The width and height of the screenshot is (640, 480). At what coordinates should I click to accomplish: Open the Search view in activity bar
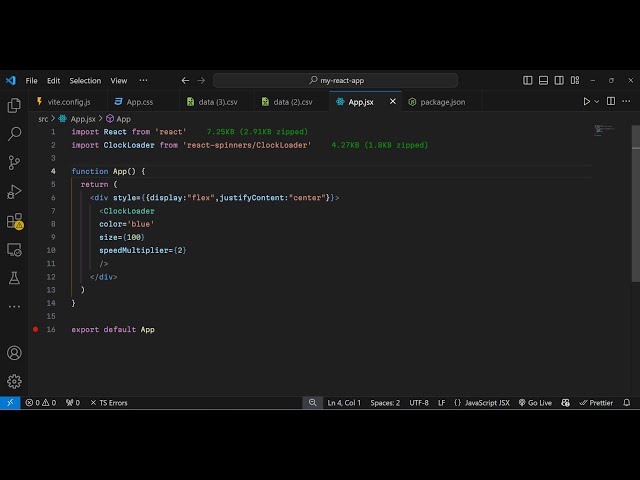(14, 133)
